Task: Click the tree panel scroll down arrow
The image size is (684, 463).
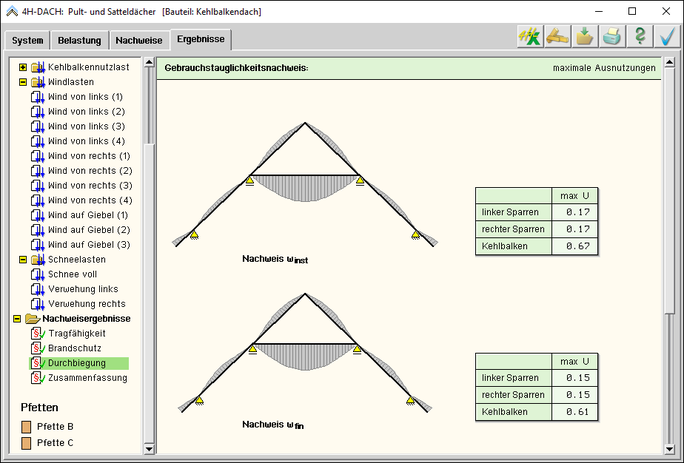Action: coord(149,449)
